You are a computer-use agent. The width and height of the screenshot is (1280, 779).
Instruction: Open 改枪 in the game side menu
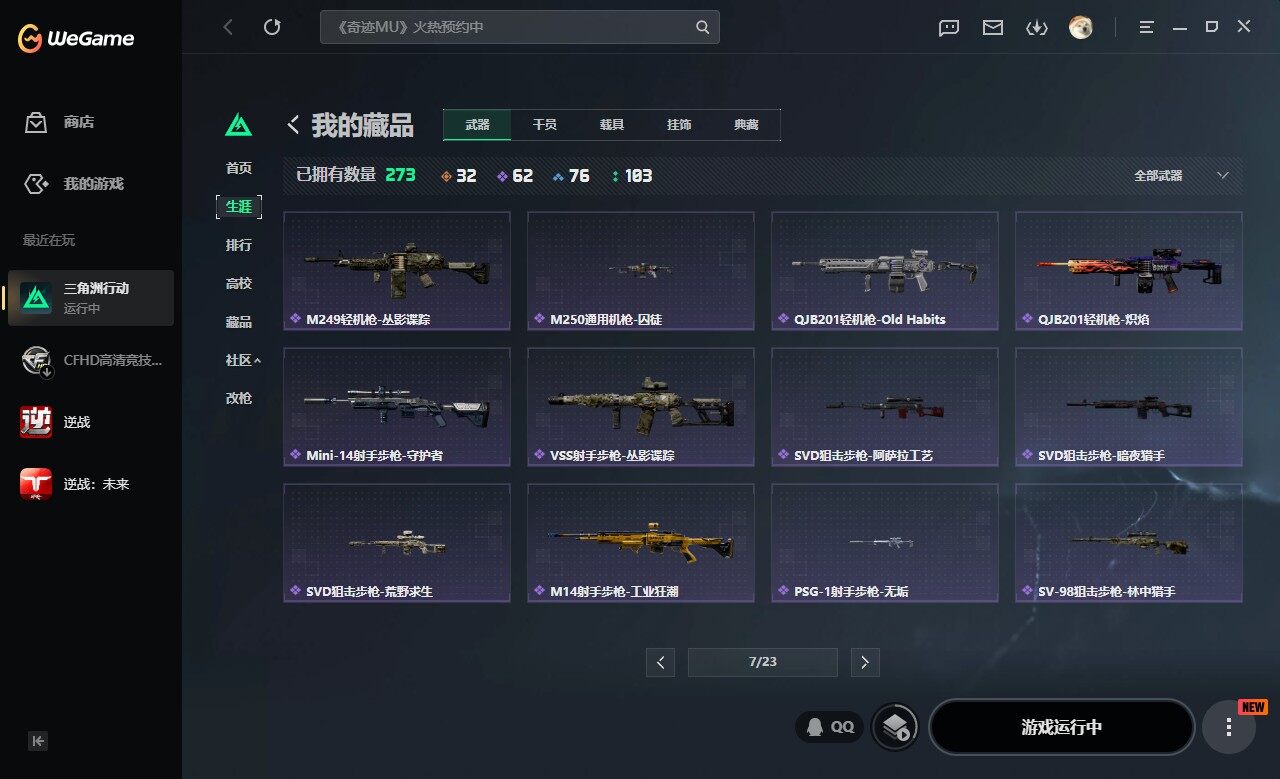[x=238, y=398]
